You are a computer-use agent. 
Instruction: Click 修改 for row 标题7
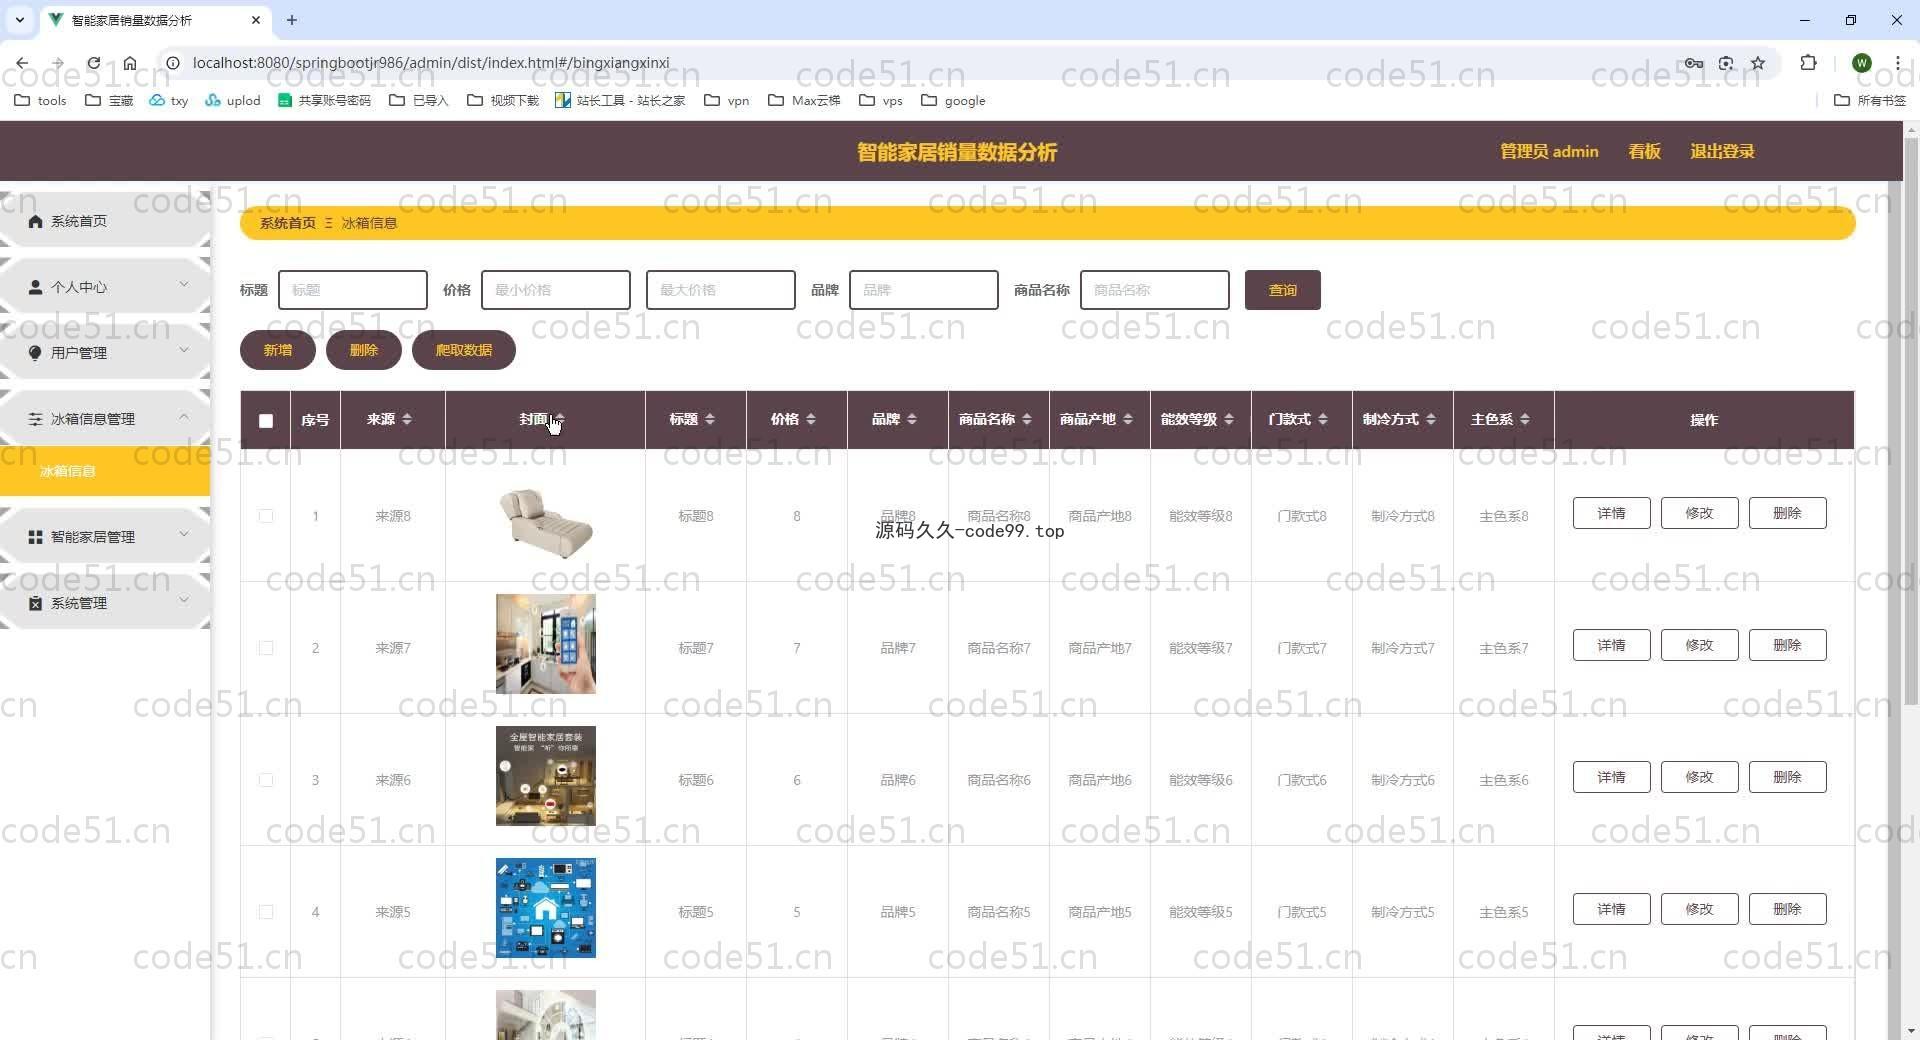tap(1699, 645)
